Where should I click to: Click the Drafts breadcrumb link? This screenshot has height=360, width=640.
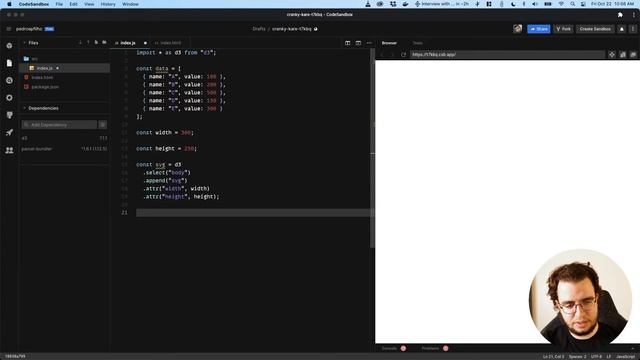(259, 29)
